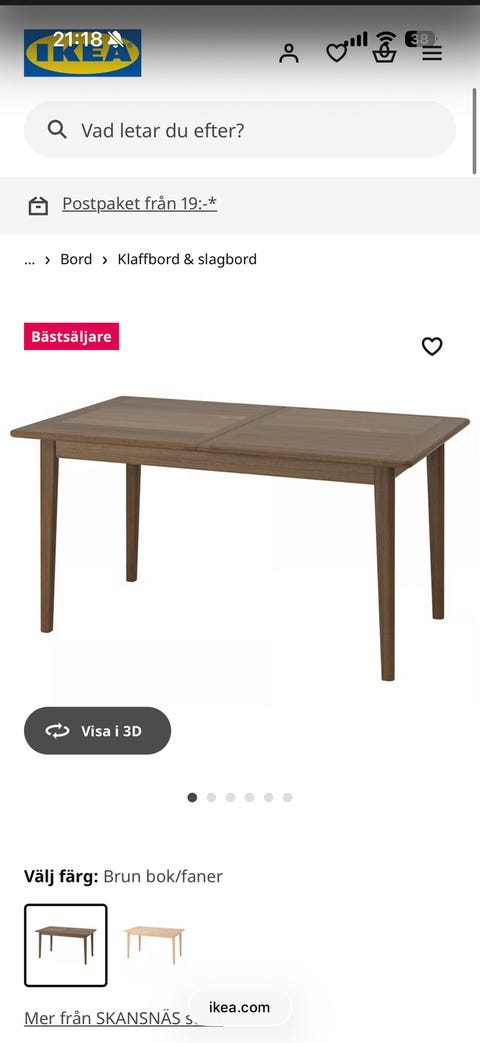Save table to favorites with heart icon
This screenshot has height=1043, width=480.
pyautogui.click(x=432, y=346)
